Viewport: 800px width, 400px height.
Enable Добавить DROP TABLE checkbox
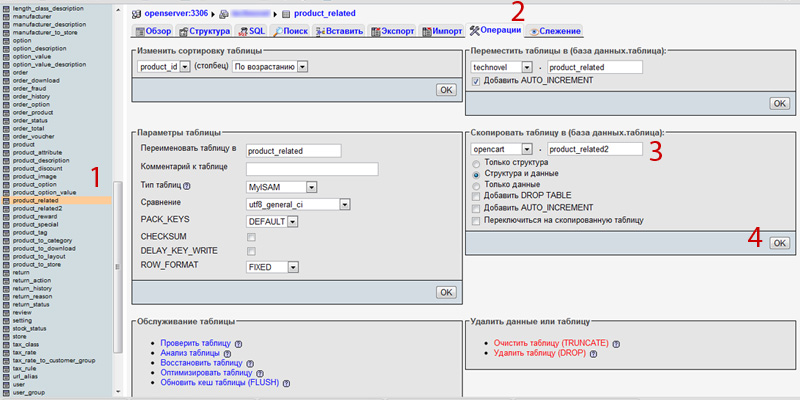pos(476,196)
